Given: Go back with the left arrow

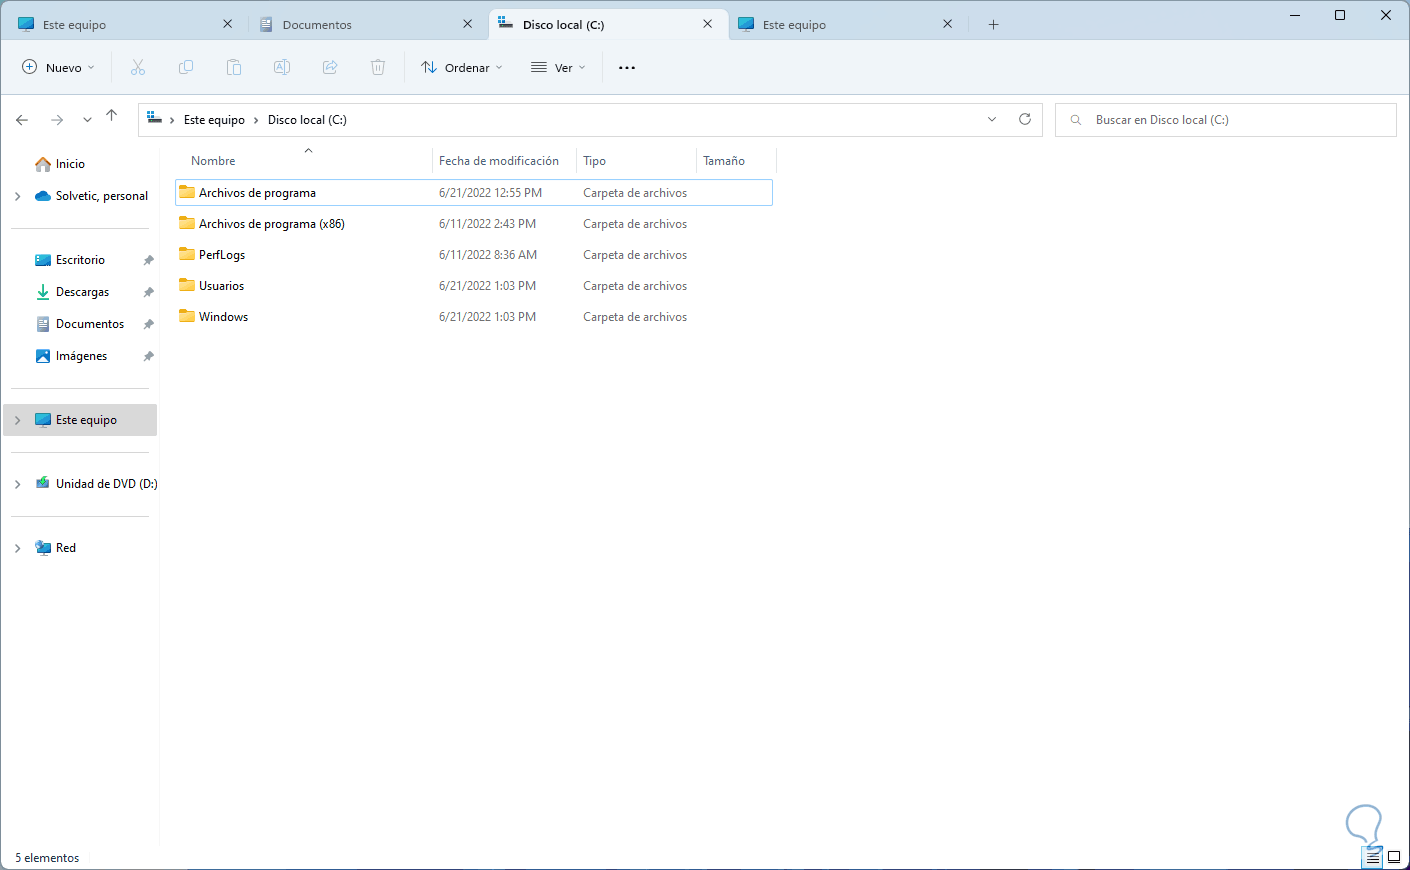Looking at the screenshot, I should pos(22,120).
